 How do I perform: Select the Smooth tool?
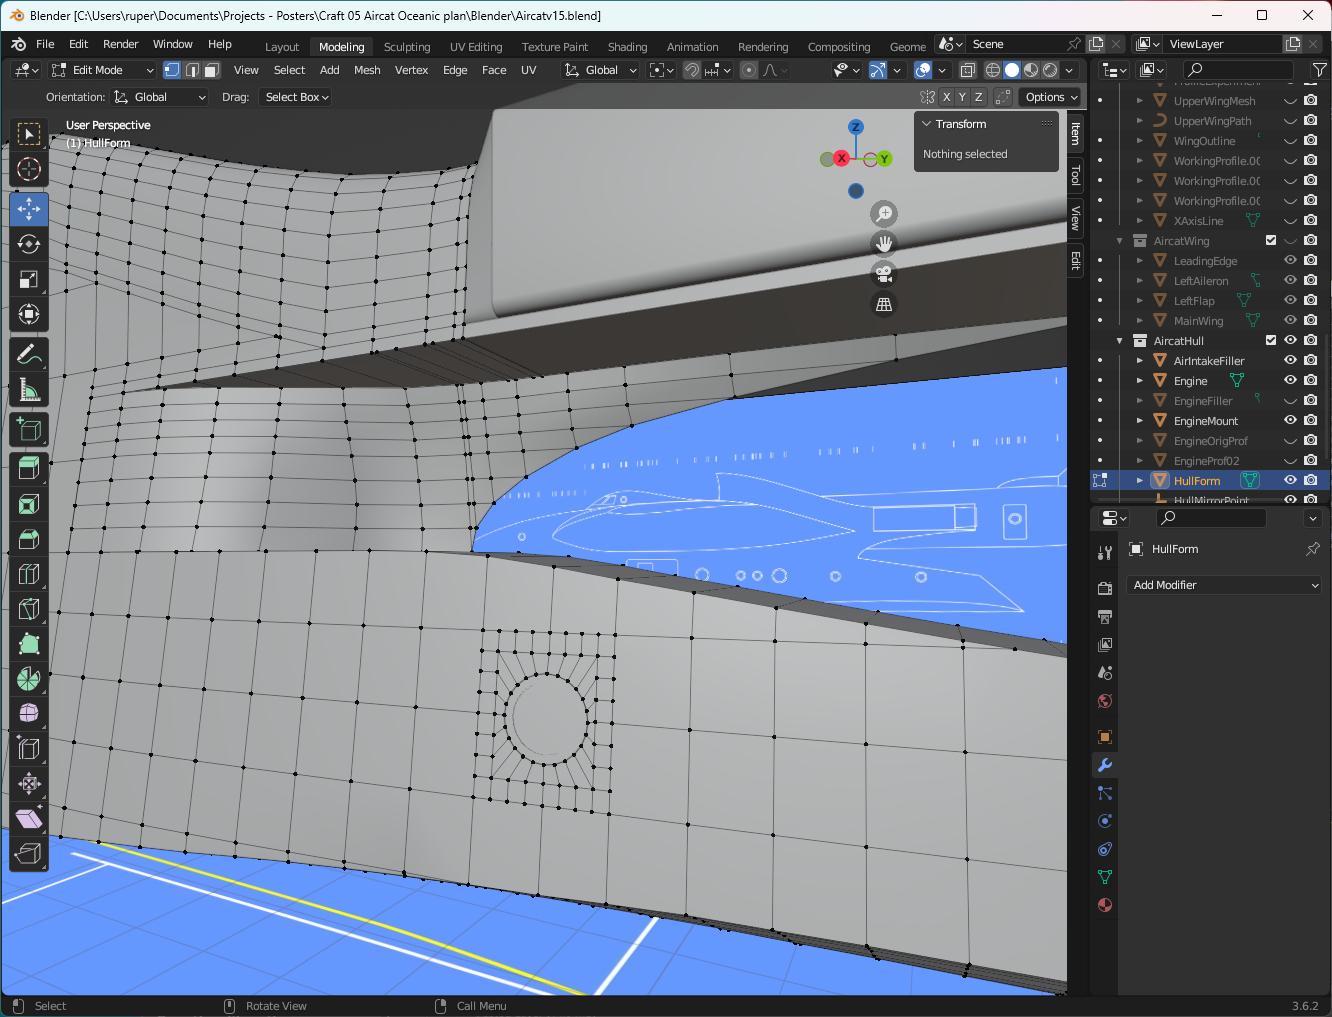pos(28,713)
